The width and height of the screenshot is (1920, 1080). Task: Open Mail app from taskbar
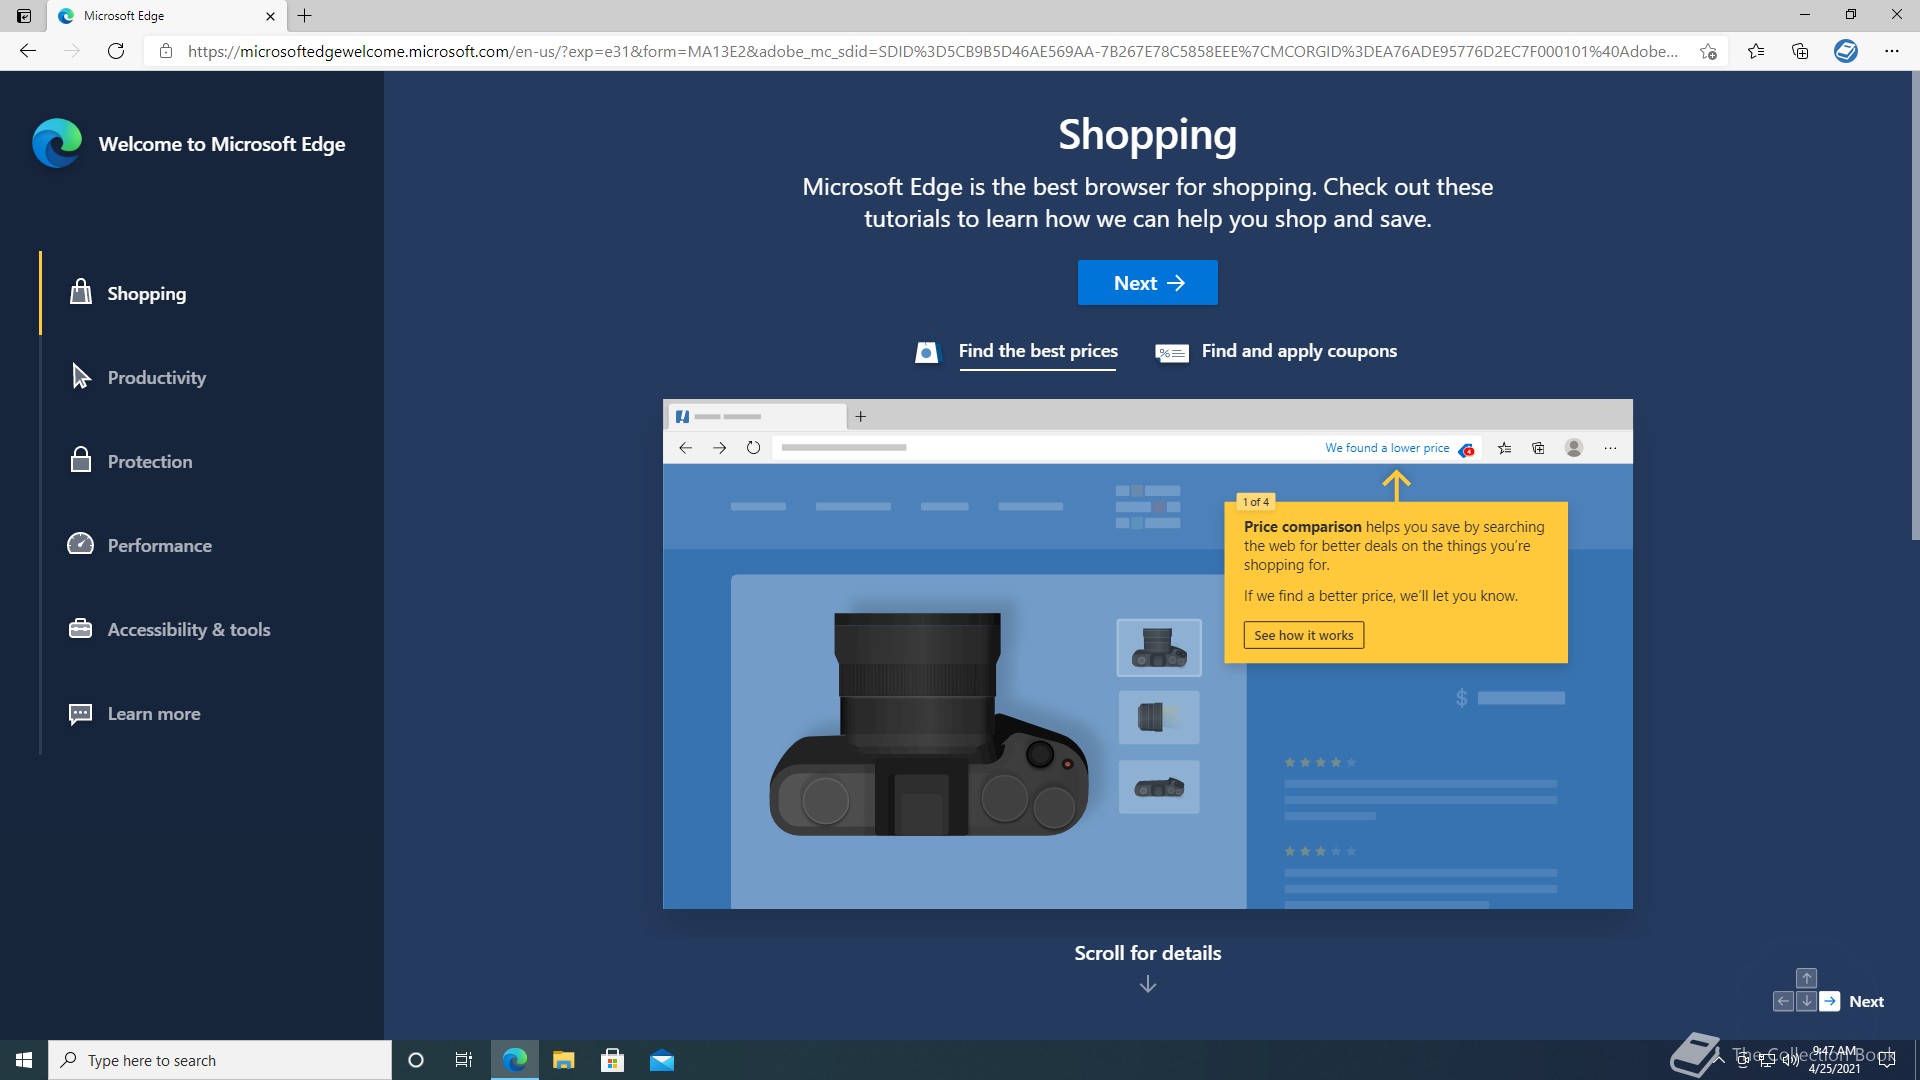[x=662, y=1060]
